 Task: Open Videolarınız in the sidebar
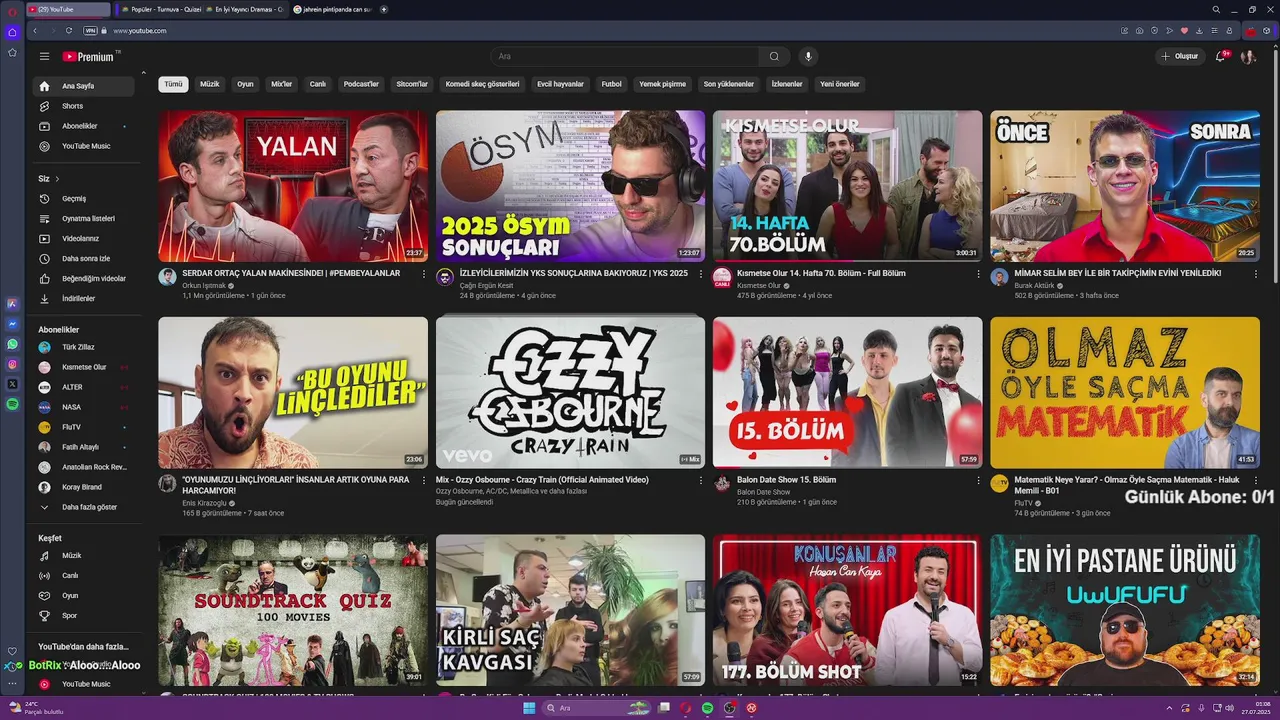pyautogui.click(x=83, y=238)
